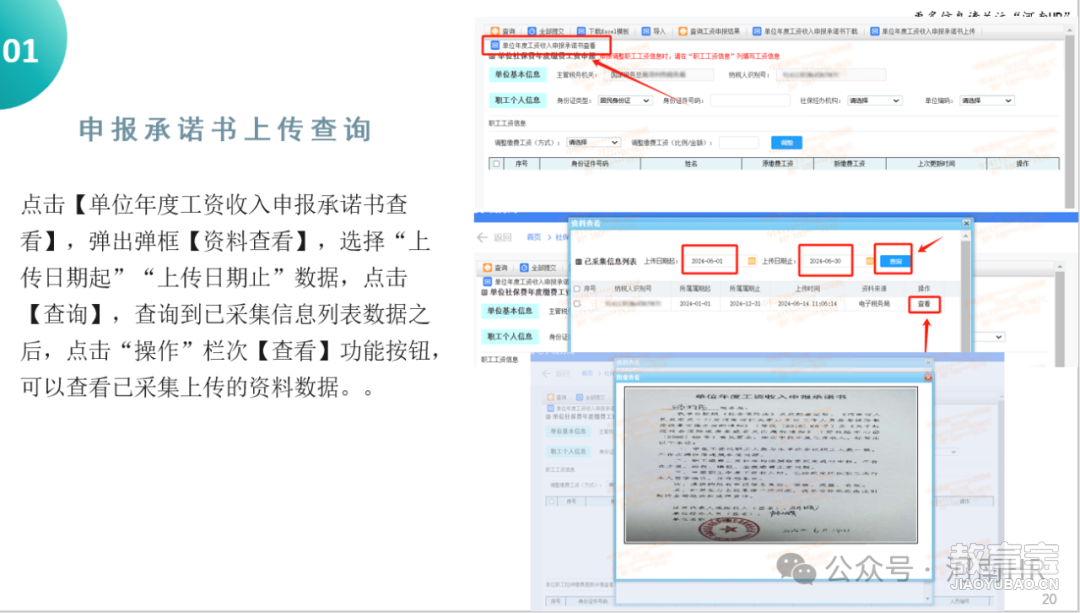Click the 查询工资申报结果 toolbar icon

coord(683,32)
